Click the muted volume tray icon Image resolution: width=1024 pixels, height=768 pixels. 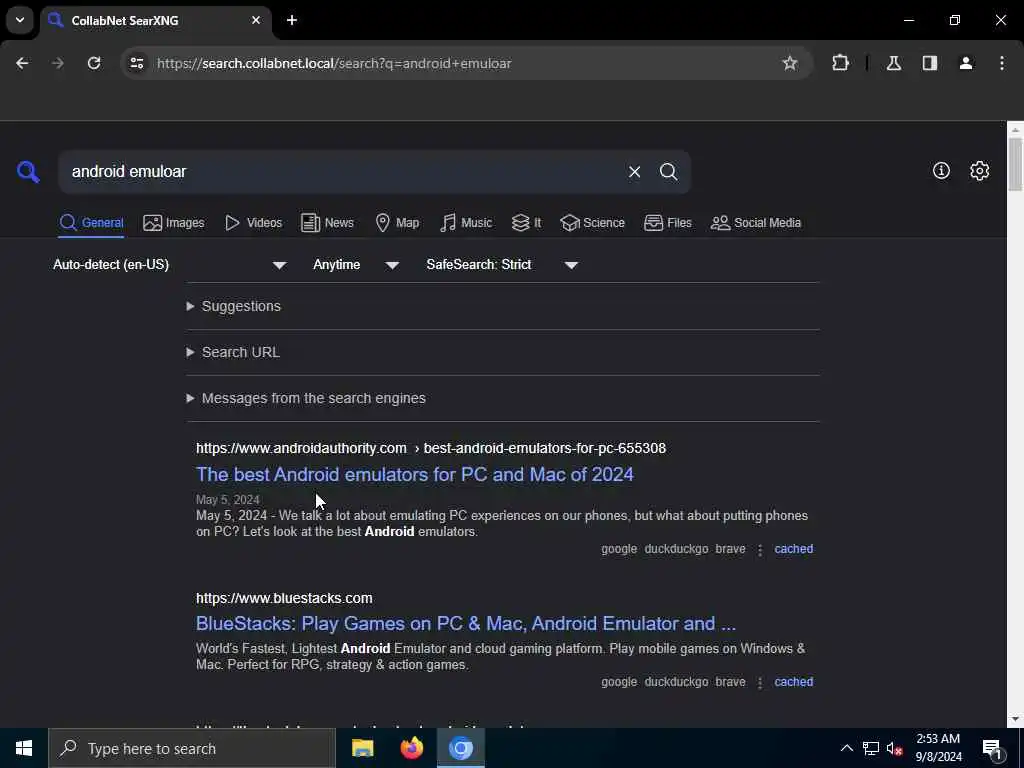click(x=894, y=748)
